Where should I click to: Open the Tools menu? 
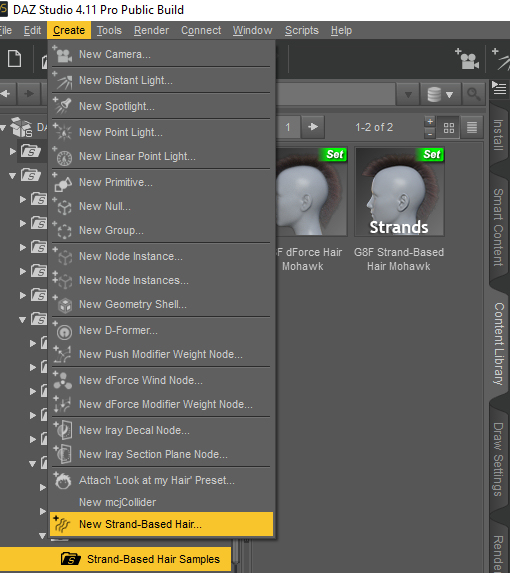click(109, 30)
